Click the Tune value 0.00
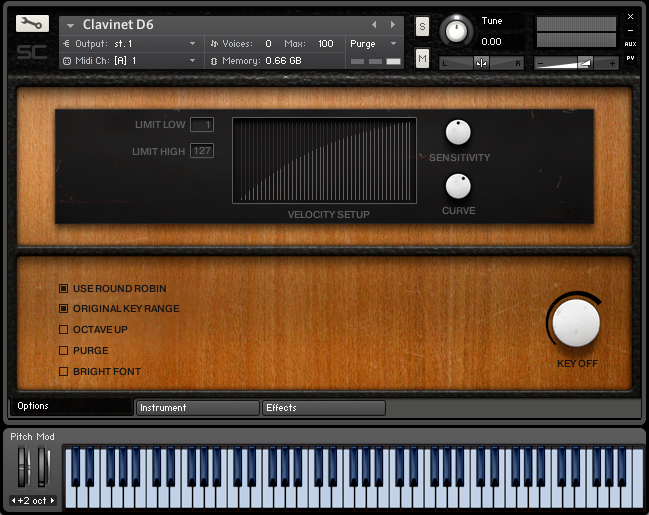Viewport: 649px width, 515px height. pyautogui.click(x=491, y=41)
